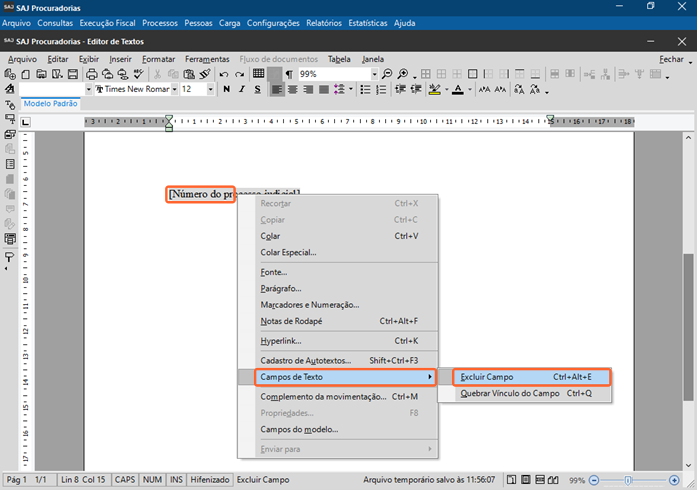Toggle paragraph marks display
This screenshot has width=697, height=490.
tap(288, 74)
